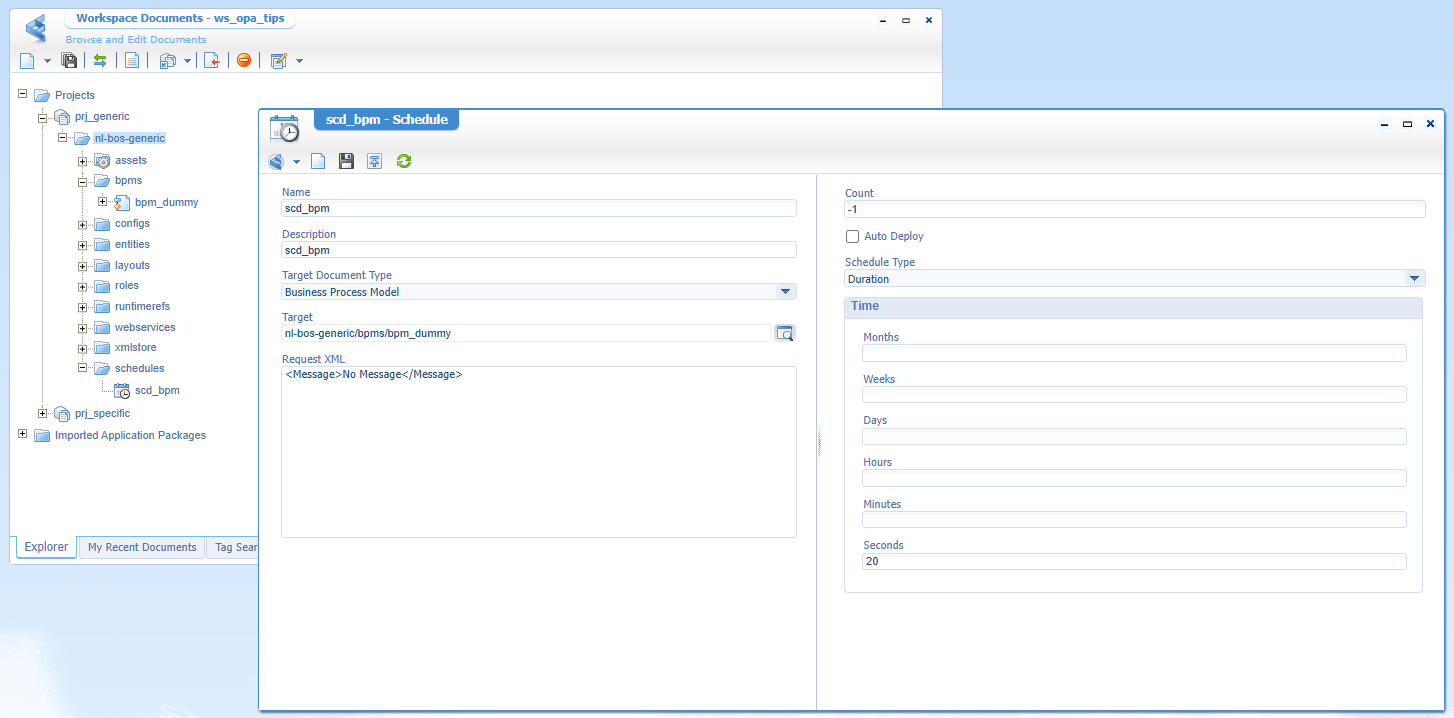This screenshot has height=718, width=1454.
Task: Open the Target Document Type dropdown
Action: [x=785, y=292]
